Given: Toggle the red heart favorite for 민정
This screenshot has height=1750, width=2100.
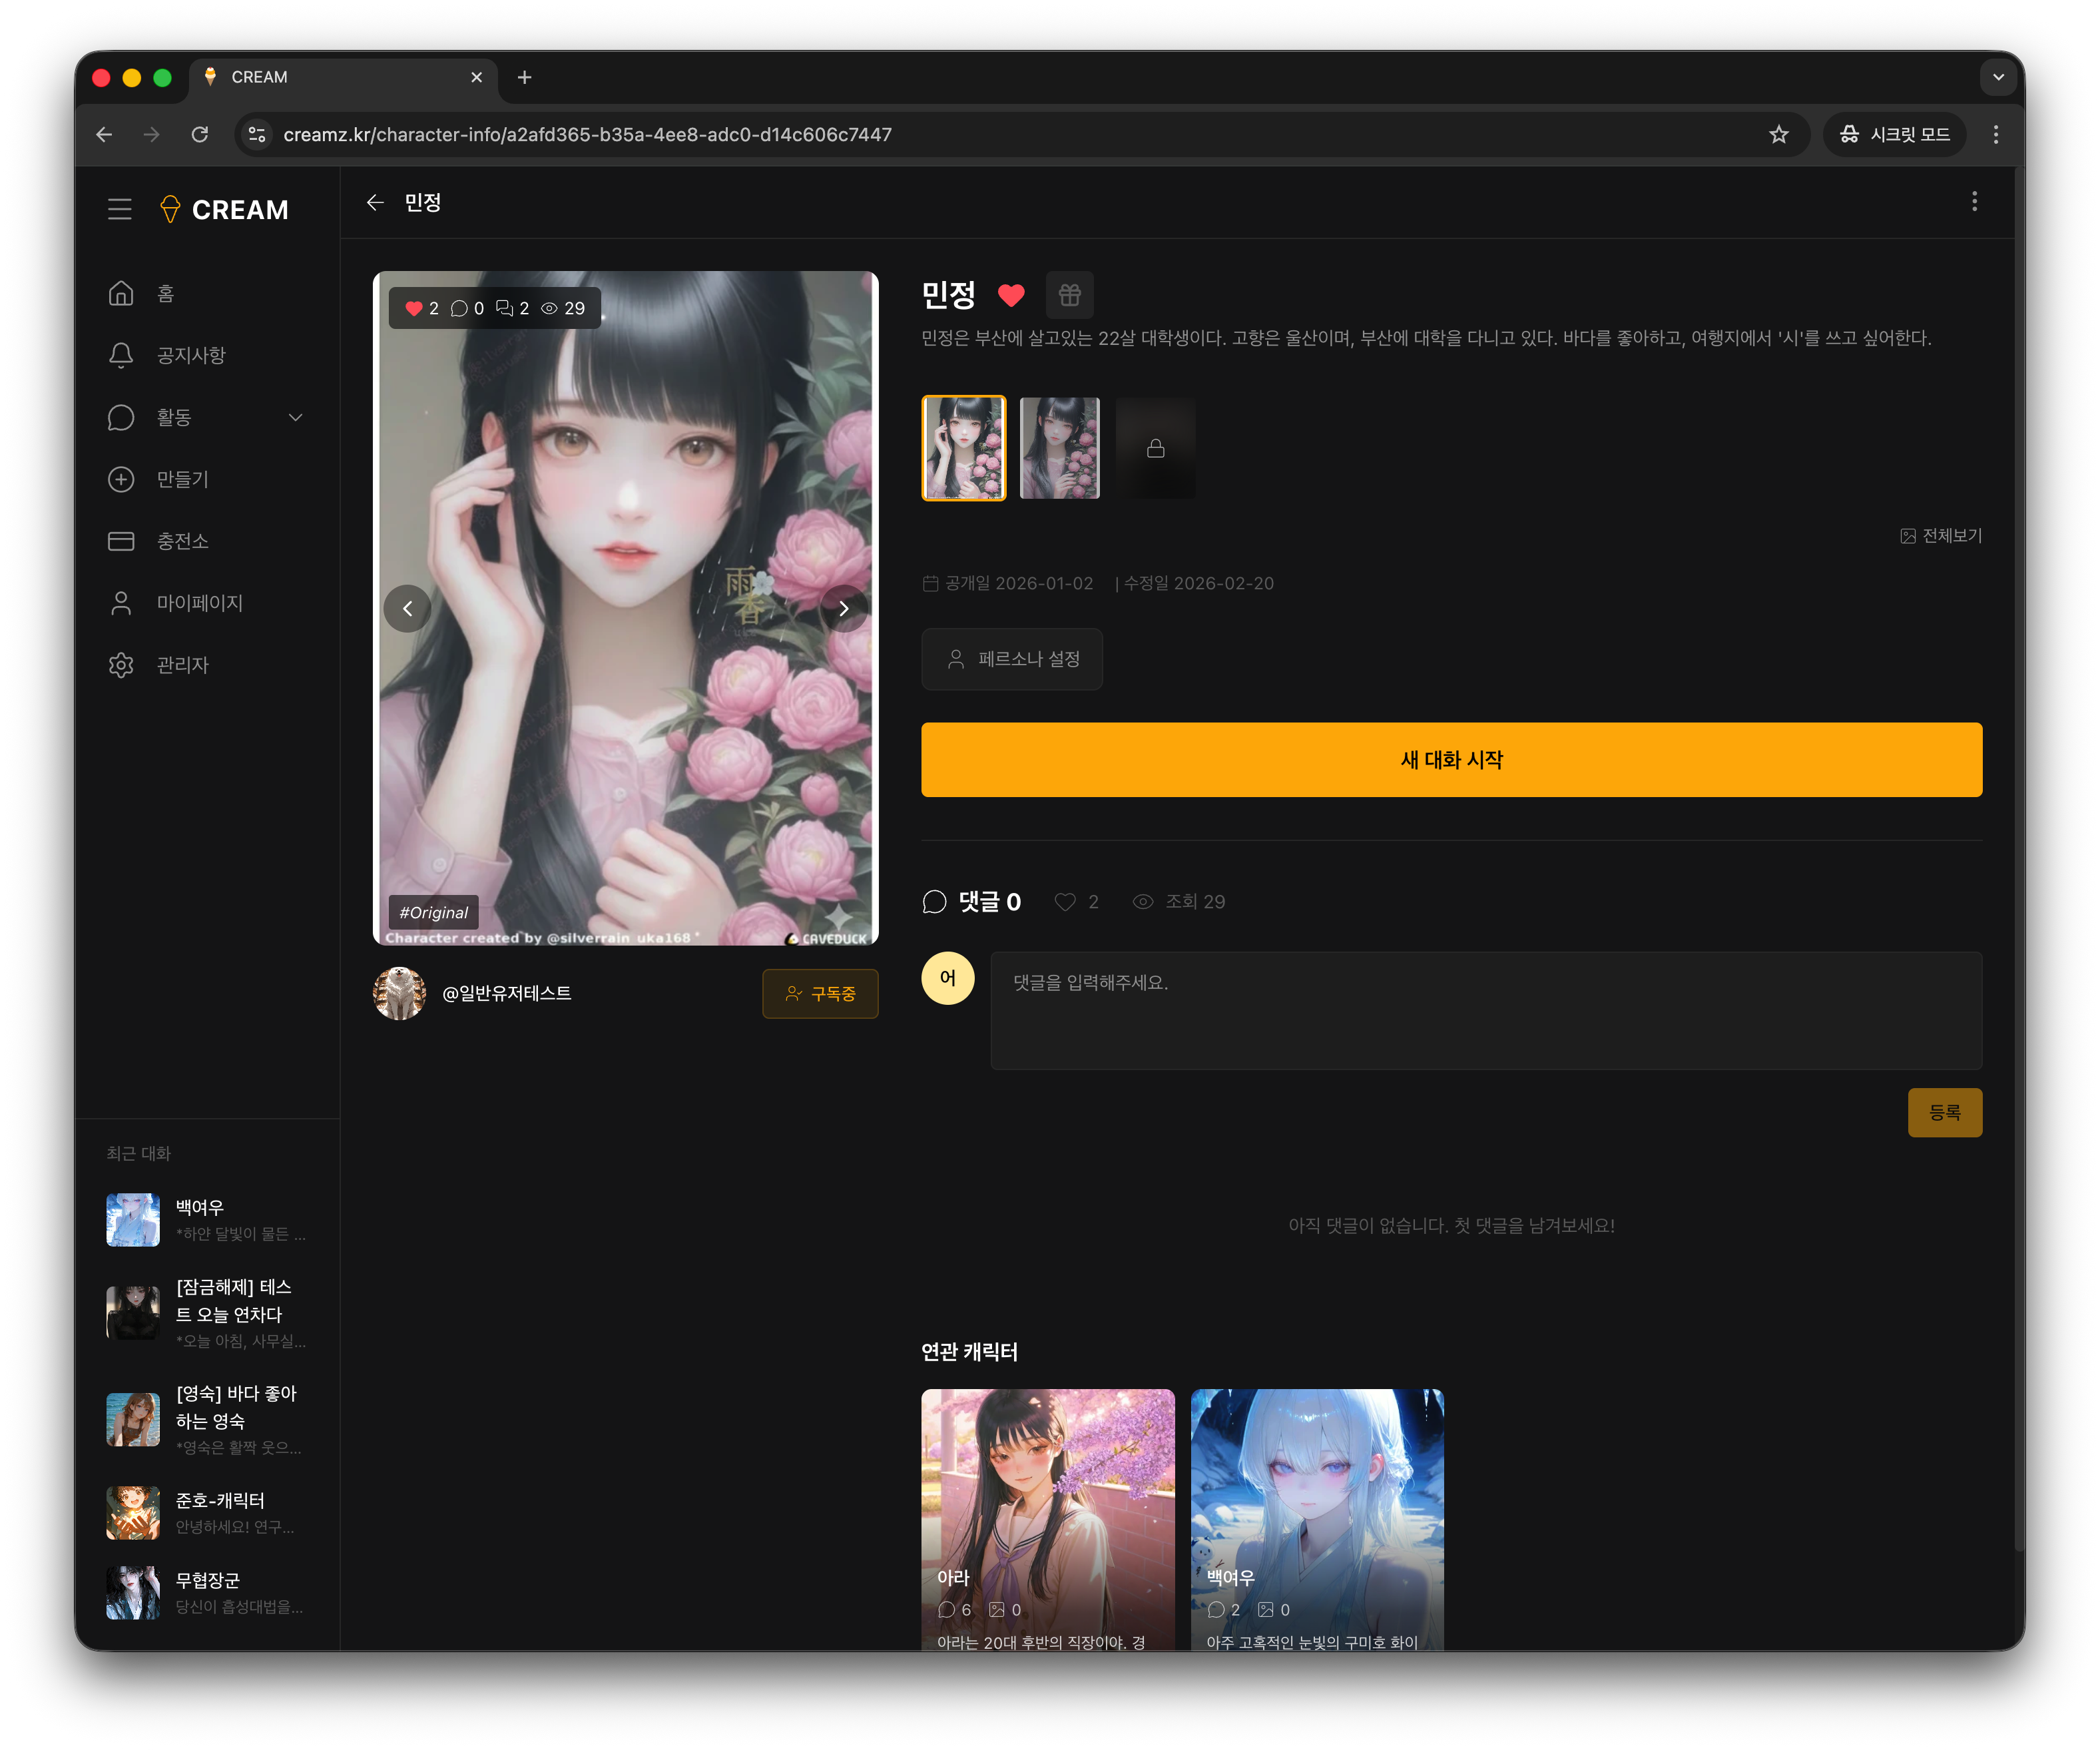Looking at the screenshot, I should [1011, 295].
